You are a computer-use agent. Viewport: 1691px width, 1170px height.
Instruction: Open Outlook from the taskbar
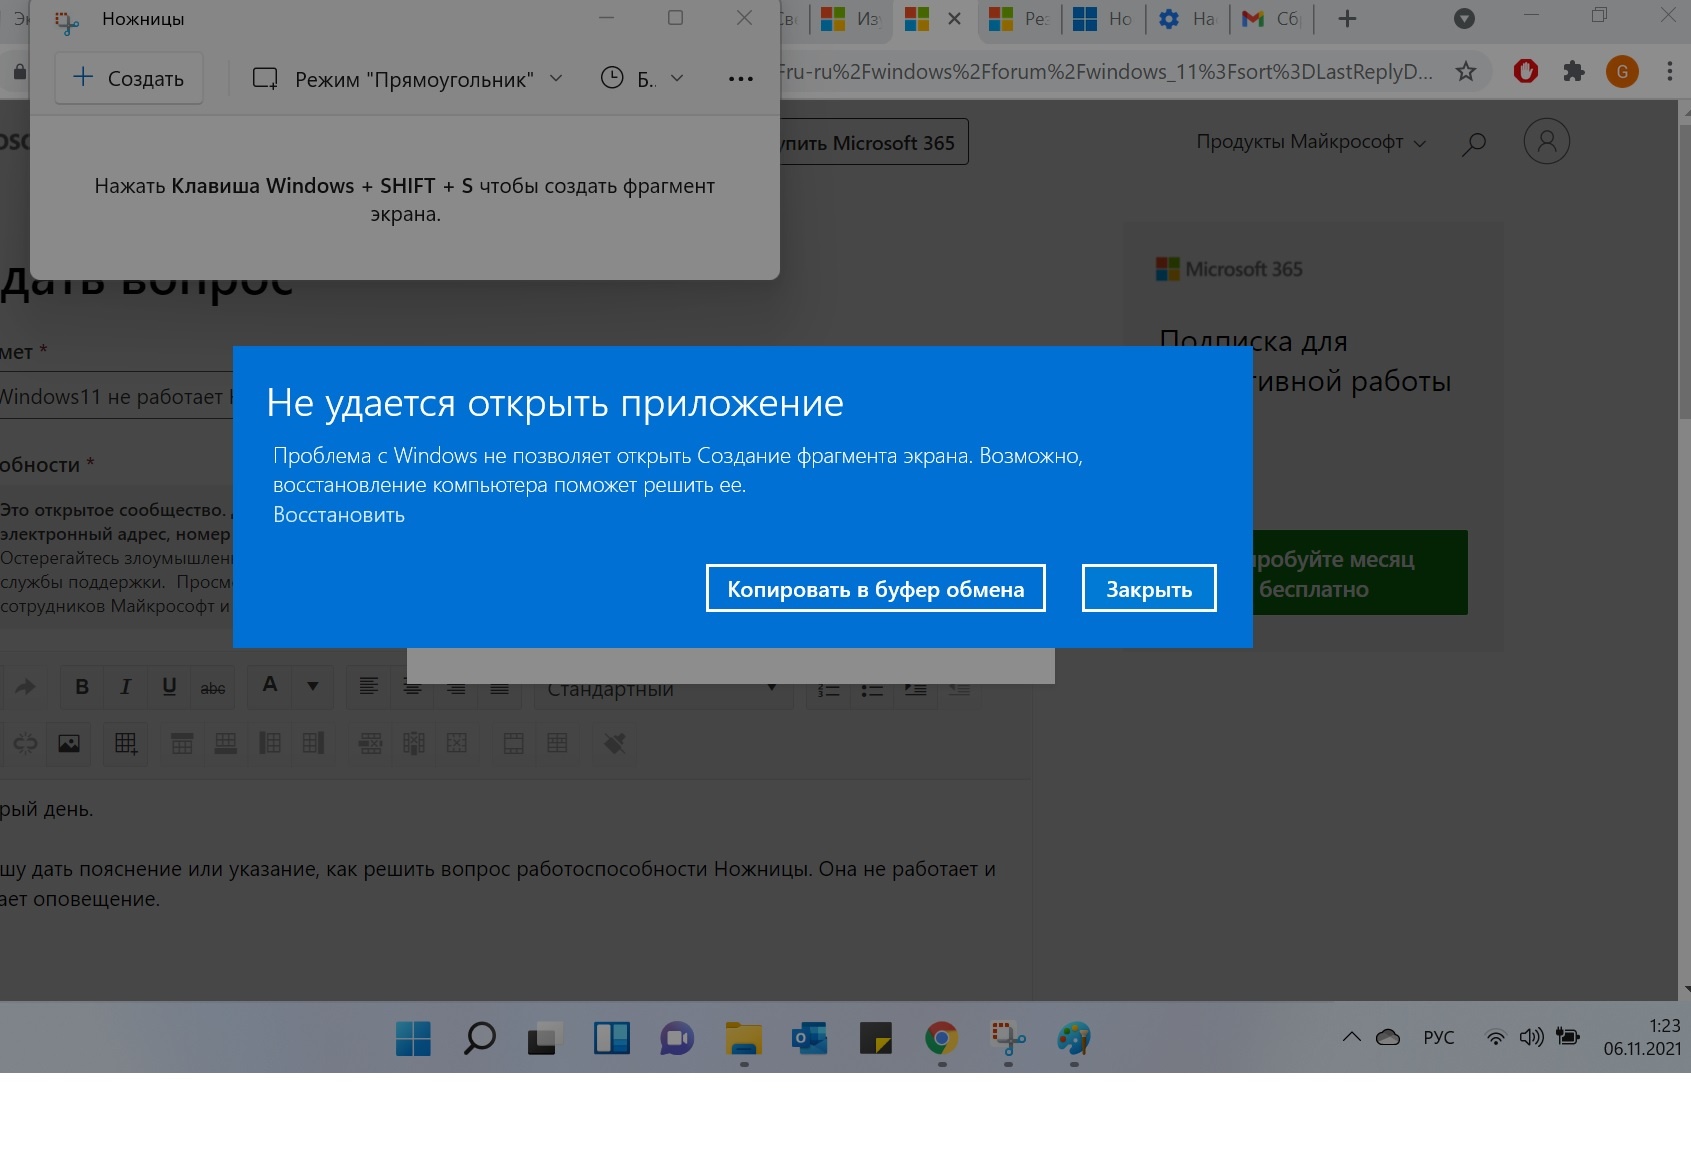click(x=810, y=1039)
